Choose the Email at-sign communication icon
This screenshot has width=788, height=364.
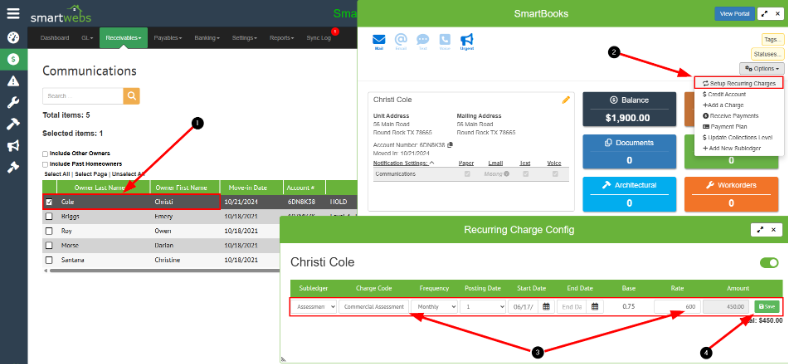tap(401, 42)
